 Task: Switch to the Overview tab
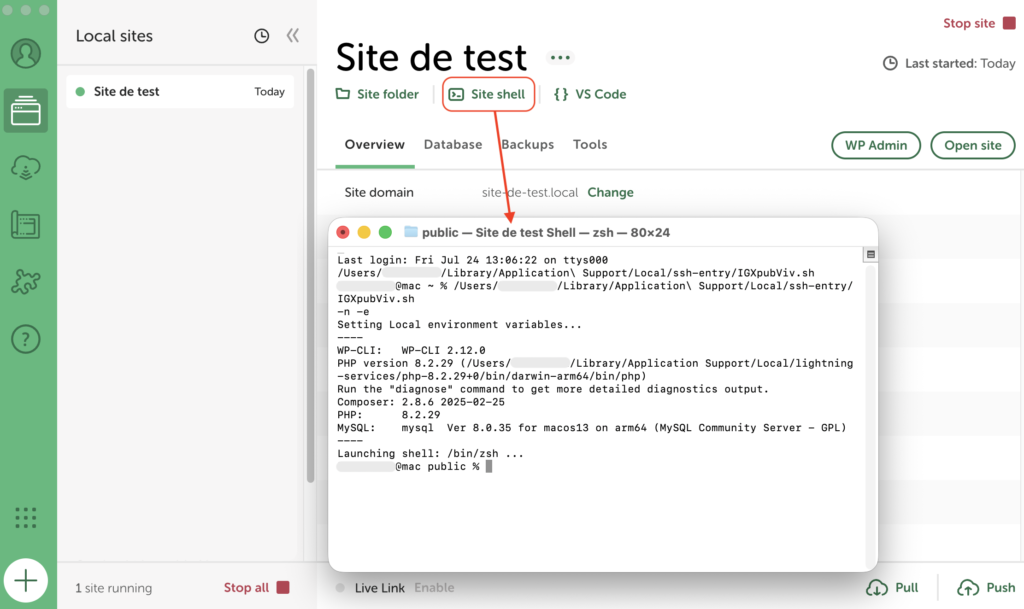pyautogui.click(x=375, y=145)
